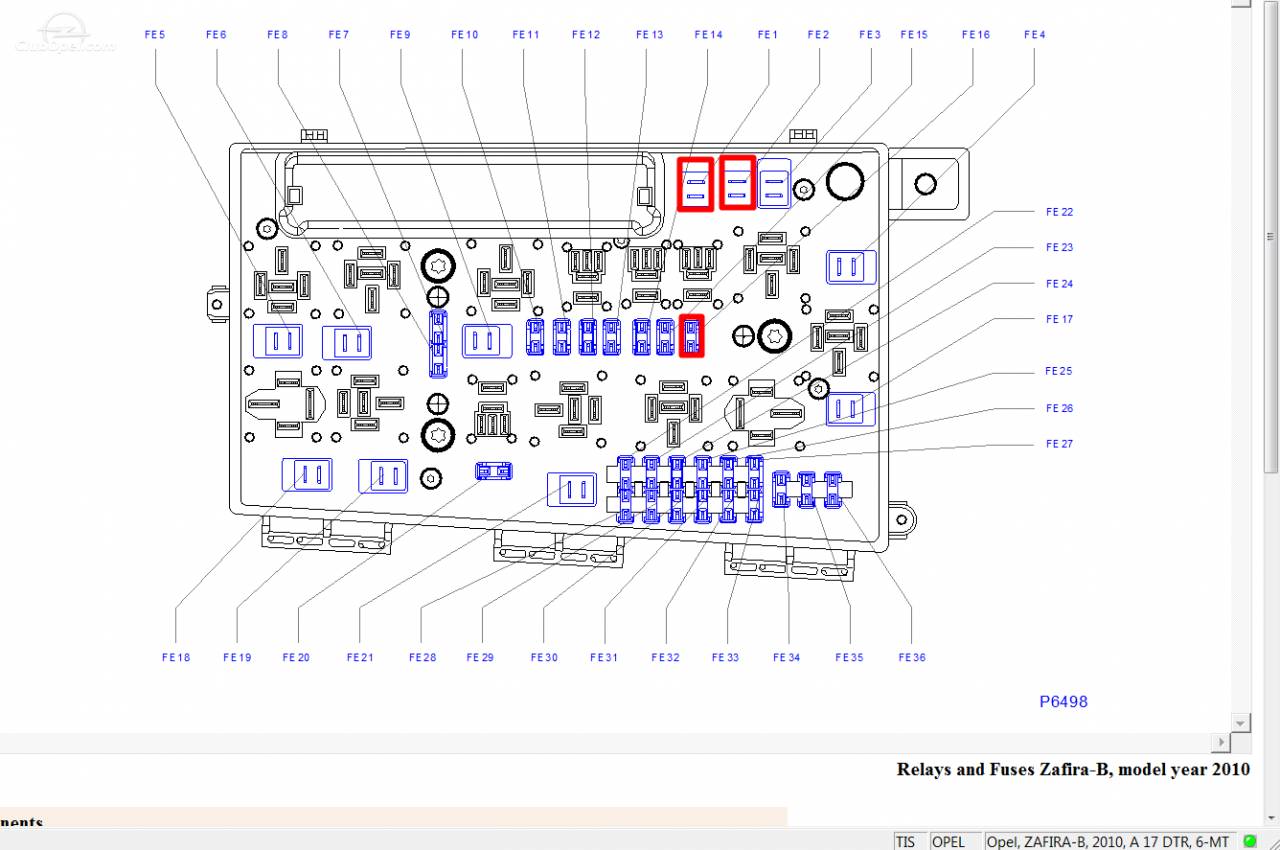Click the vehicle description in status bar
Viewport: 1280px width, 850px height.
click(x=1110, y=842)
